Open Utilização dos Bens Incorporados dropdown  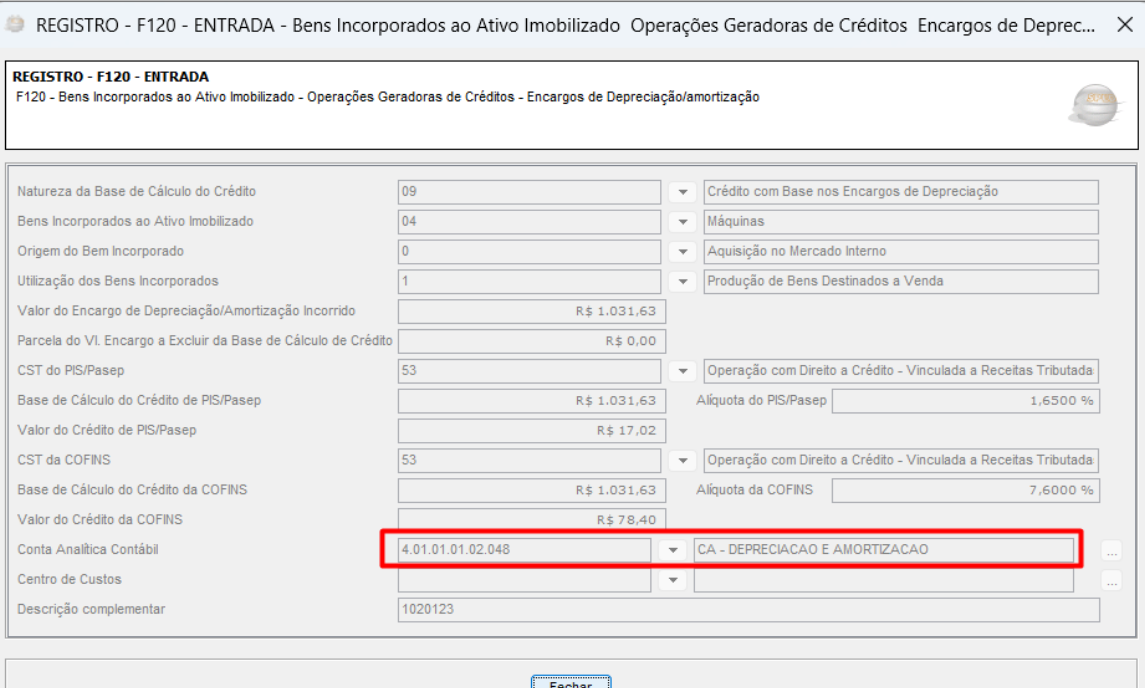[682, 282]
